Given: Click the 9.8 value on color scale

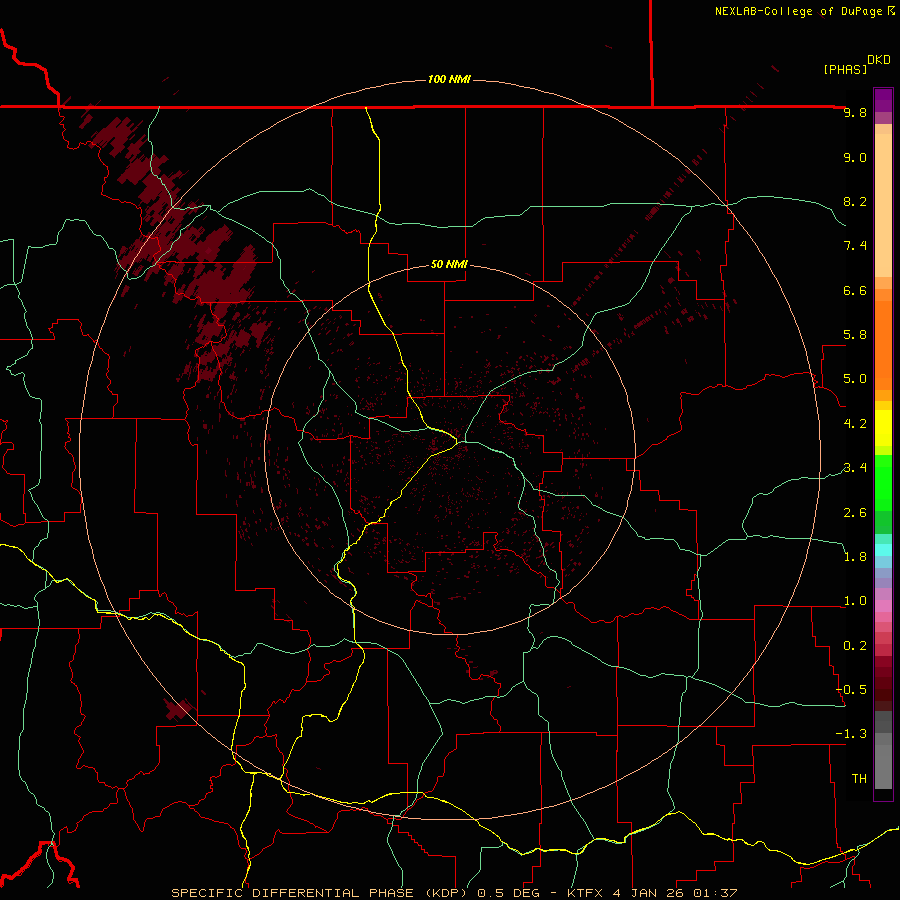Looking at the screenshot, I should click(x=855, y=112).
